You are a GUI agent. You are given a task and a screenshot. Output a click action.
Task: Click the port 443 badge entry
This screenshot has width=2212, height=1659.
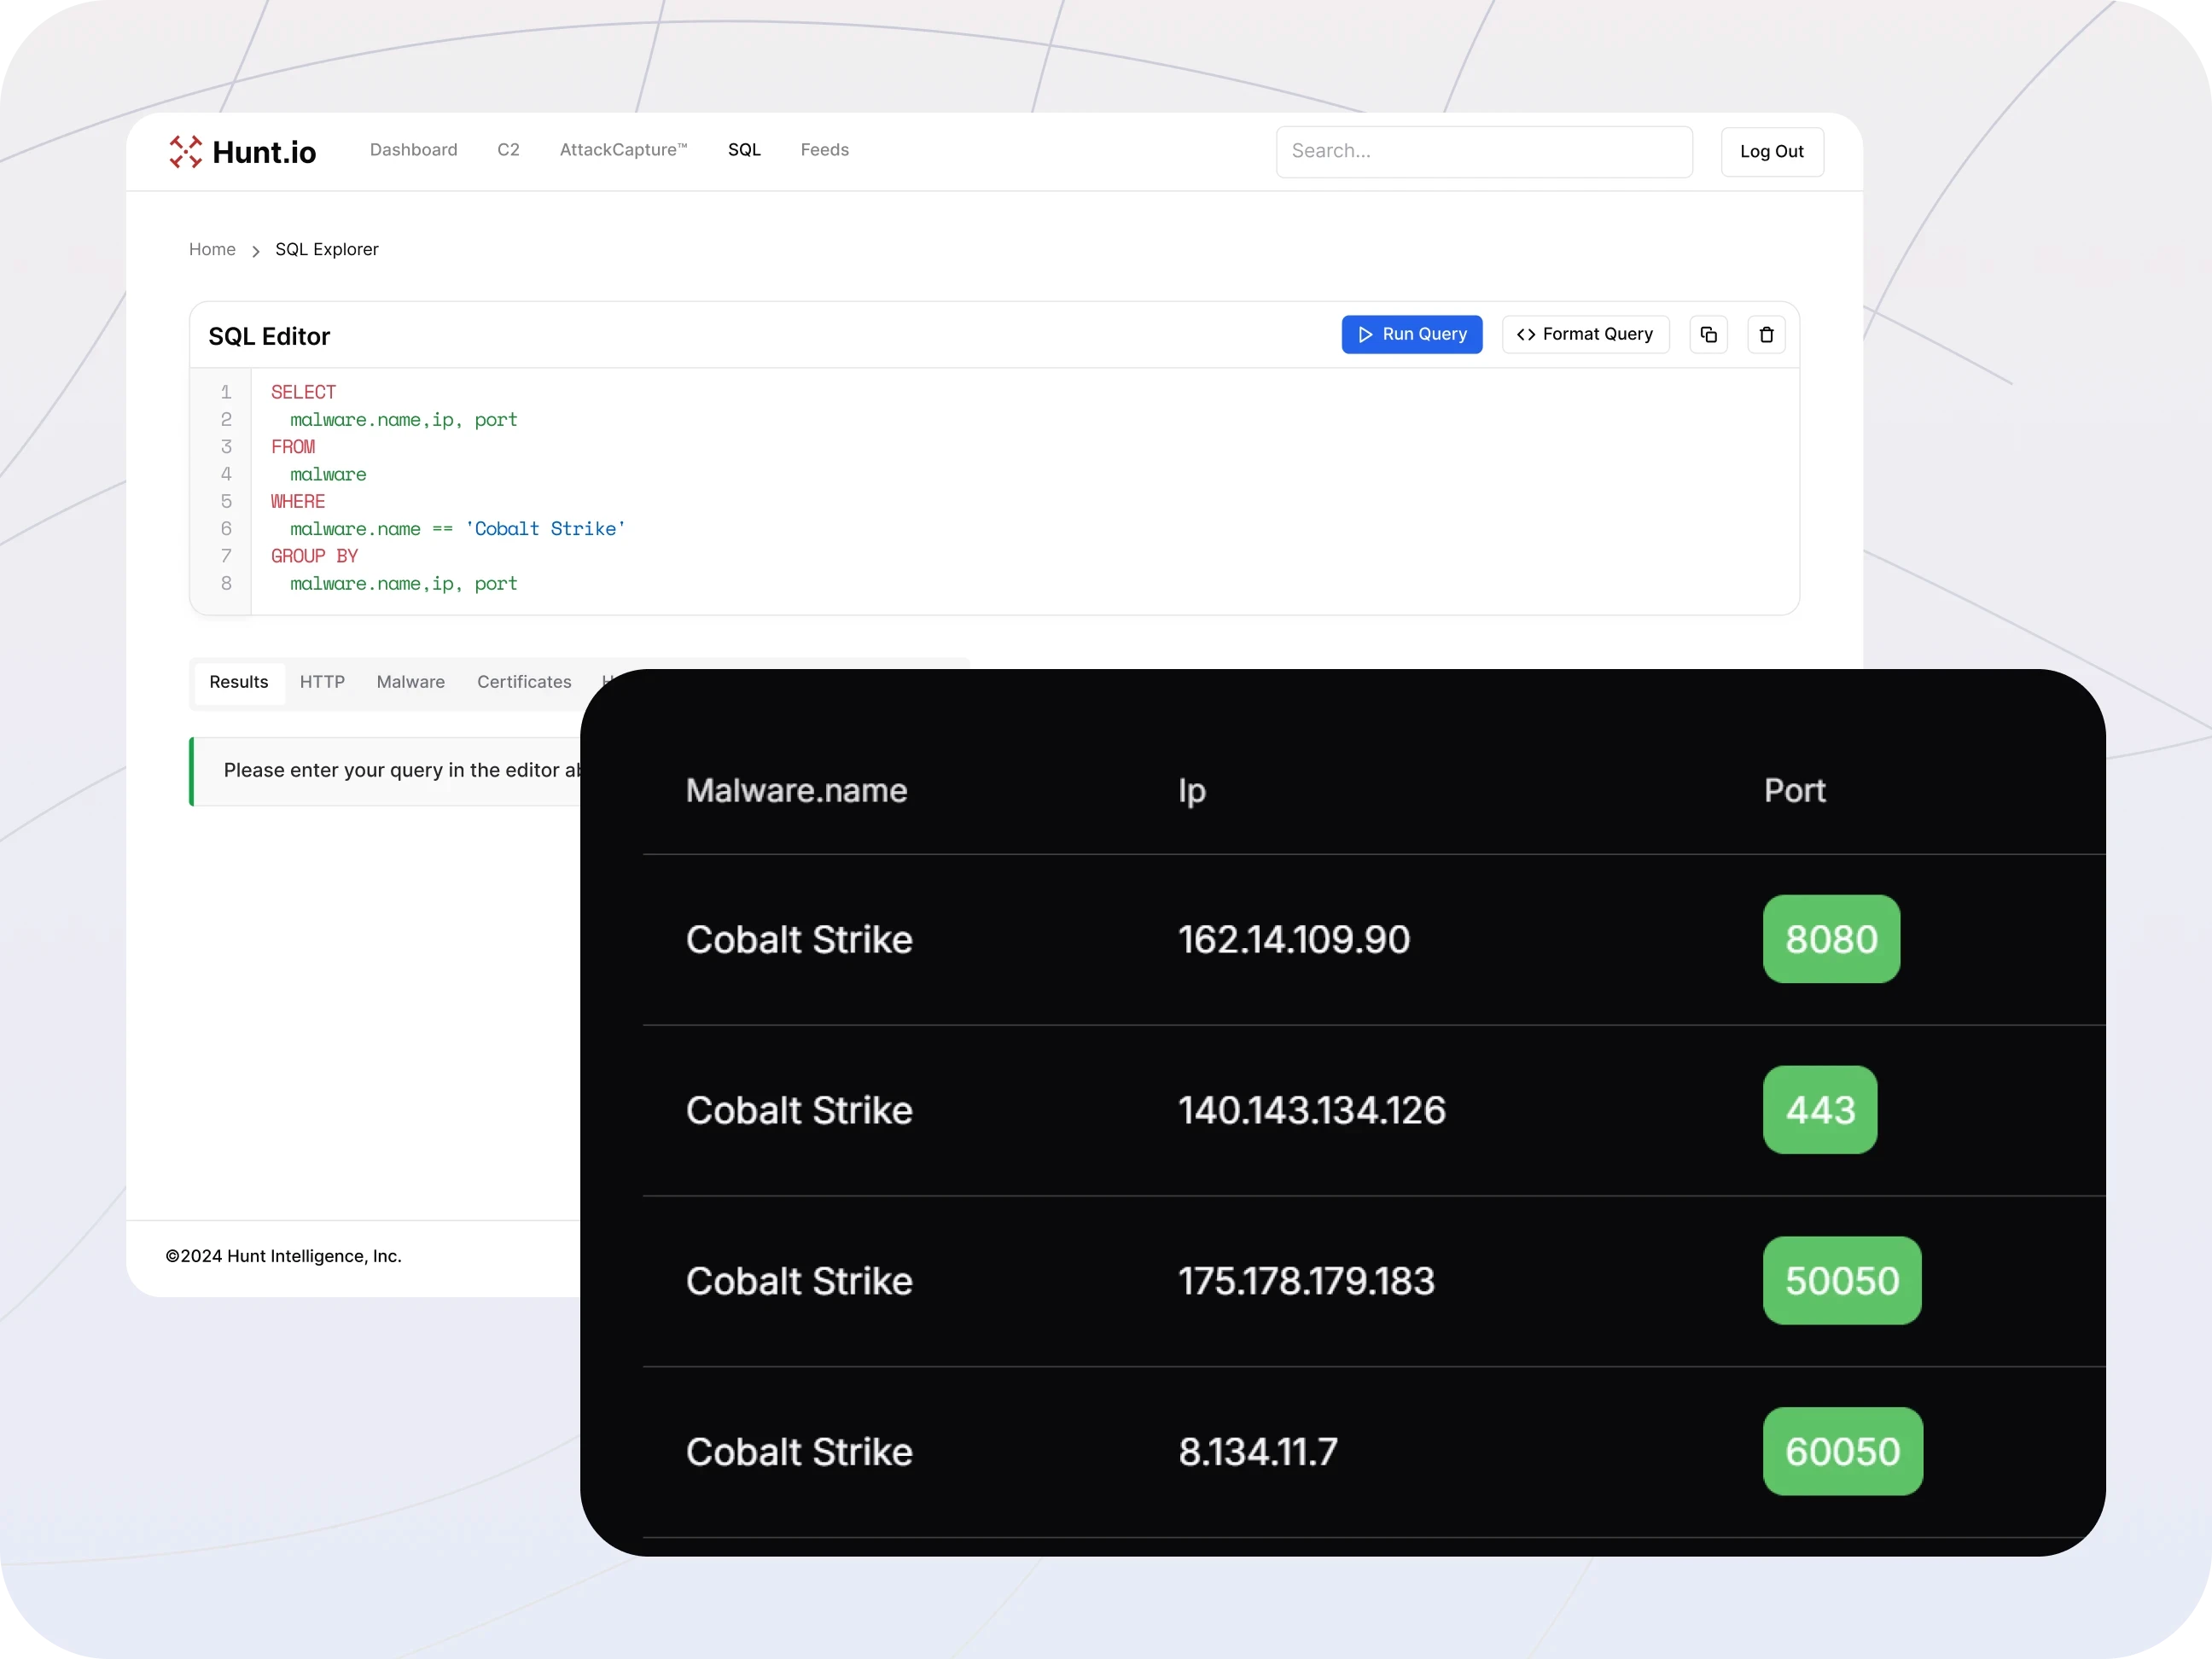(1820, 1110)
